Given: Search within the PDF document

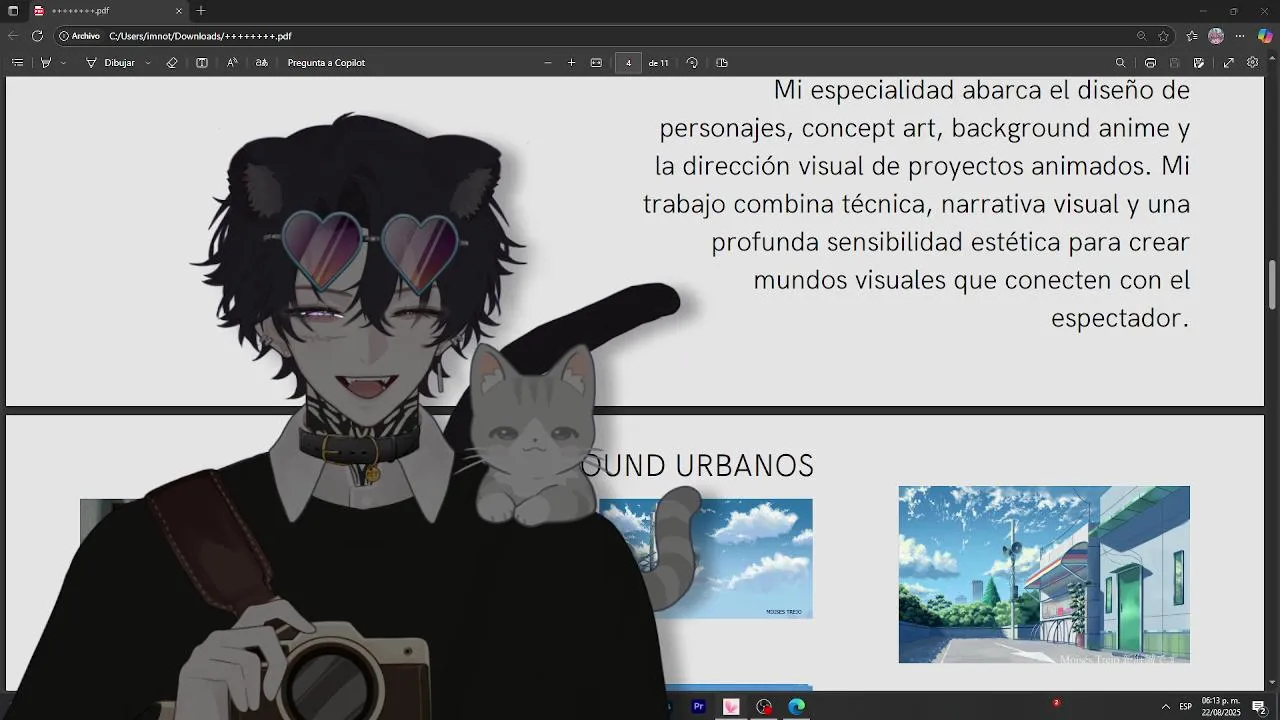Looking at the screenshot, I should point(1120,63).
